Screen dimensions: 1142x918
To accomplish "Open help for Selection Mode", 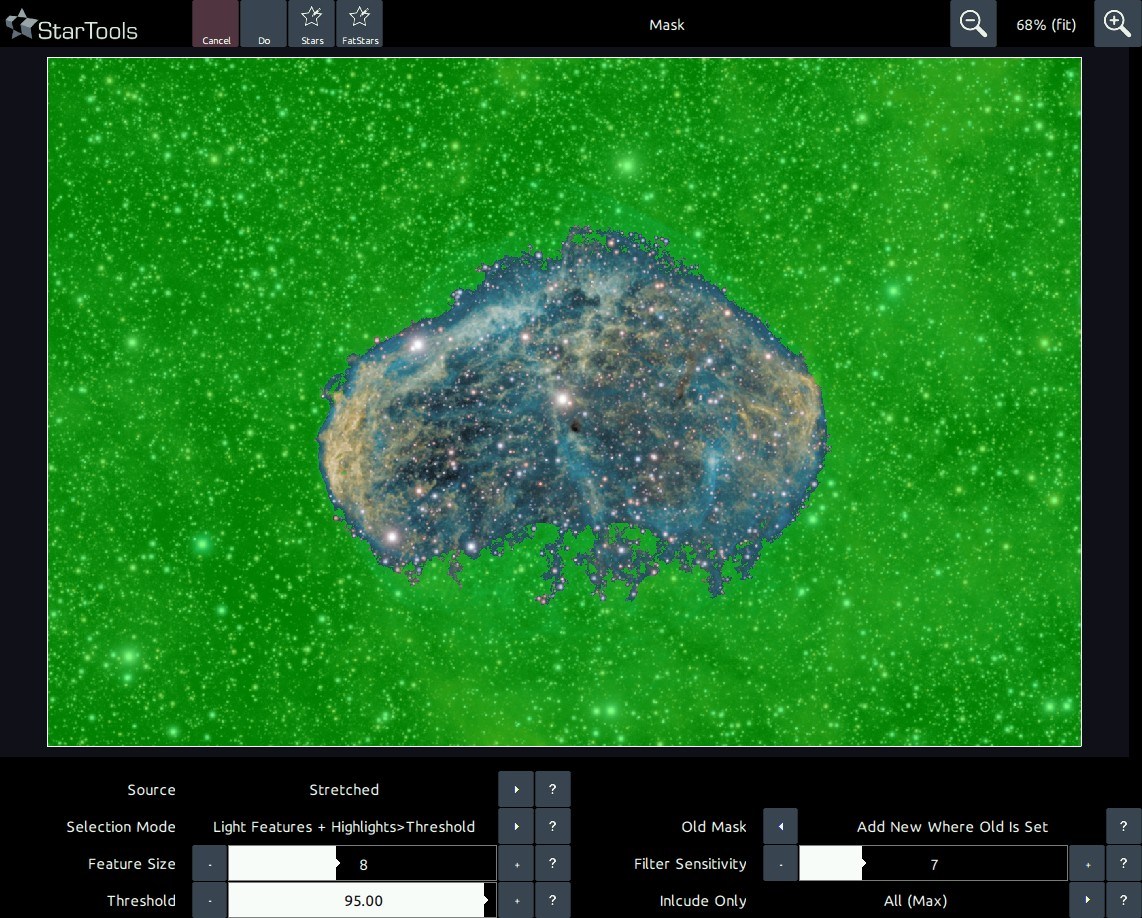I will [x=553, y=826].
